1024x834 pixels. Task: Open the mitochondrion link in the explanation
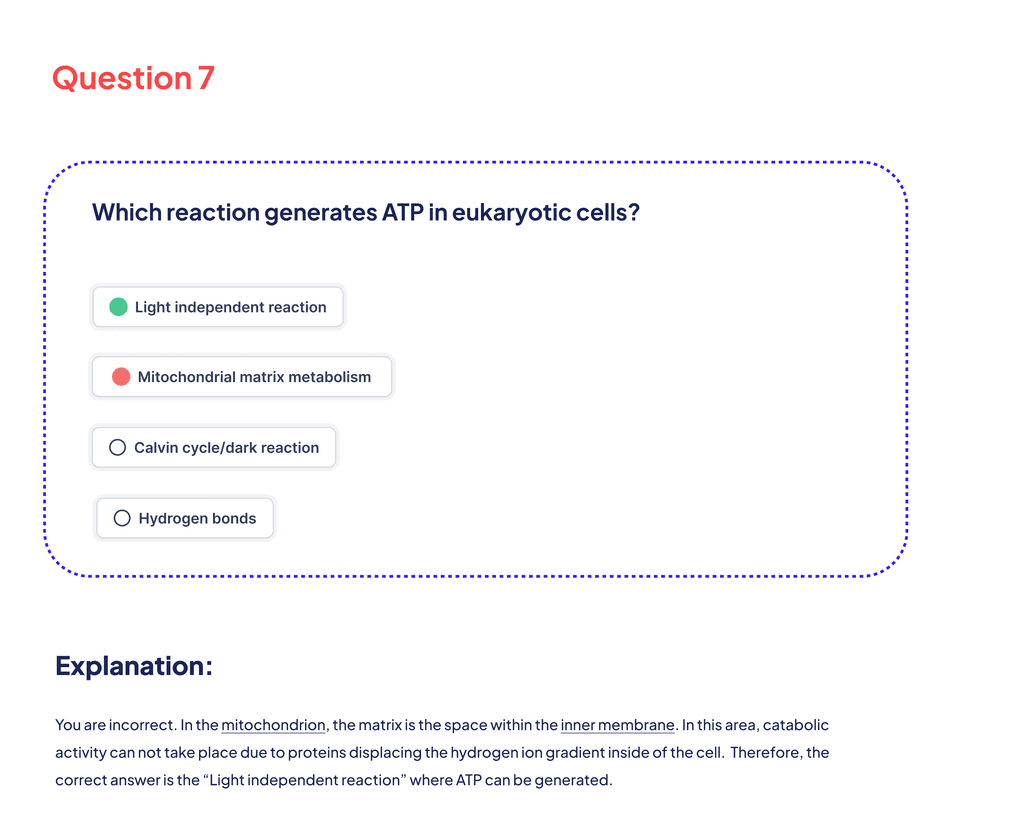click(274, 725)
